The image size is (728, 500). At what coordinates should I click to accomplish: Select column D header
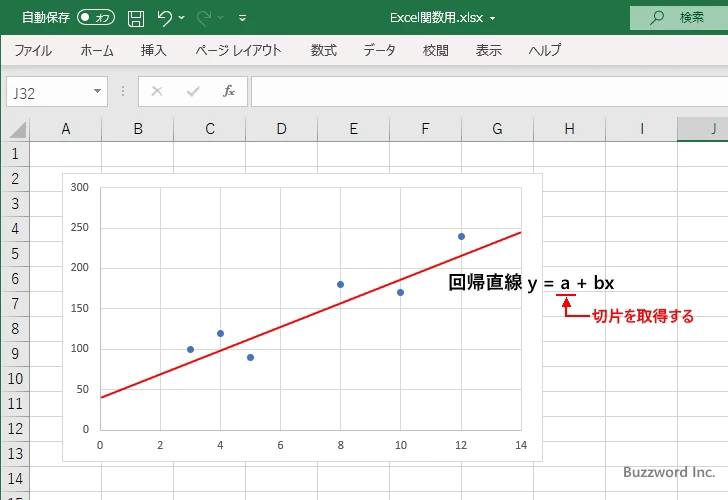coord(281,129)
